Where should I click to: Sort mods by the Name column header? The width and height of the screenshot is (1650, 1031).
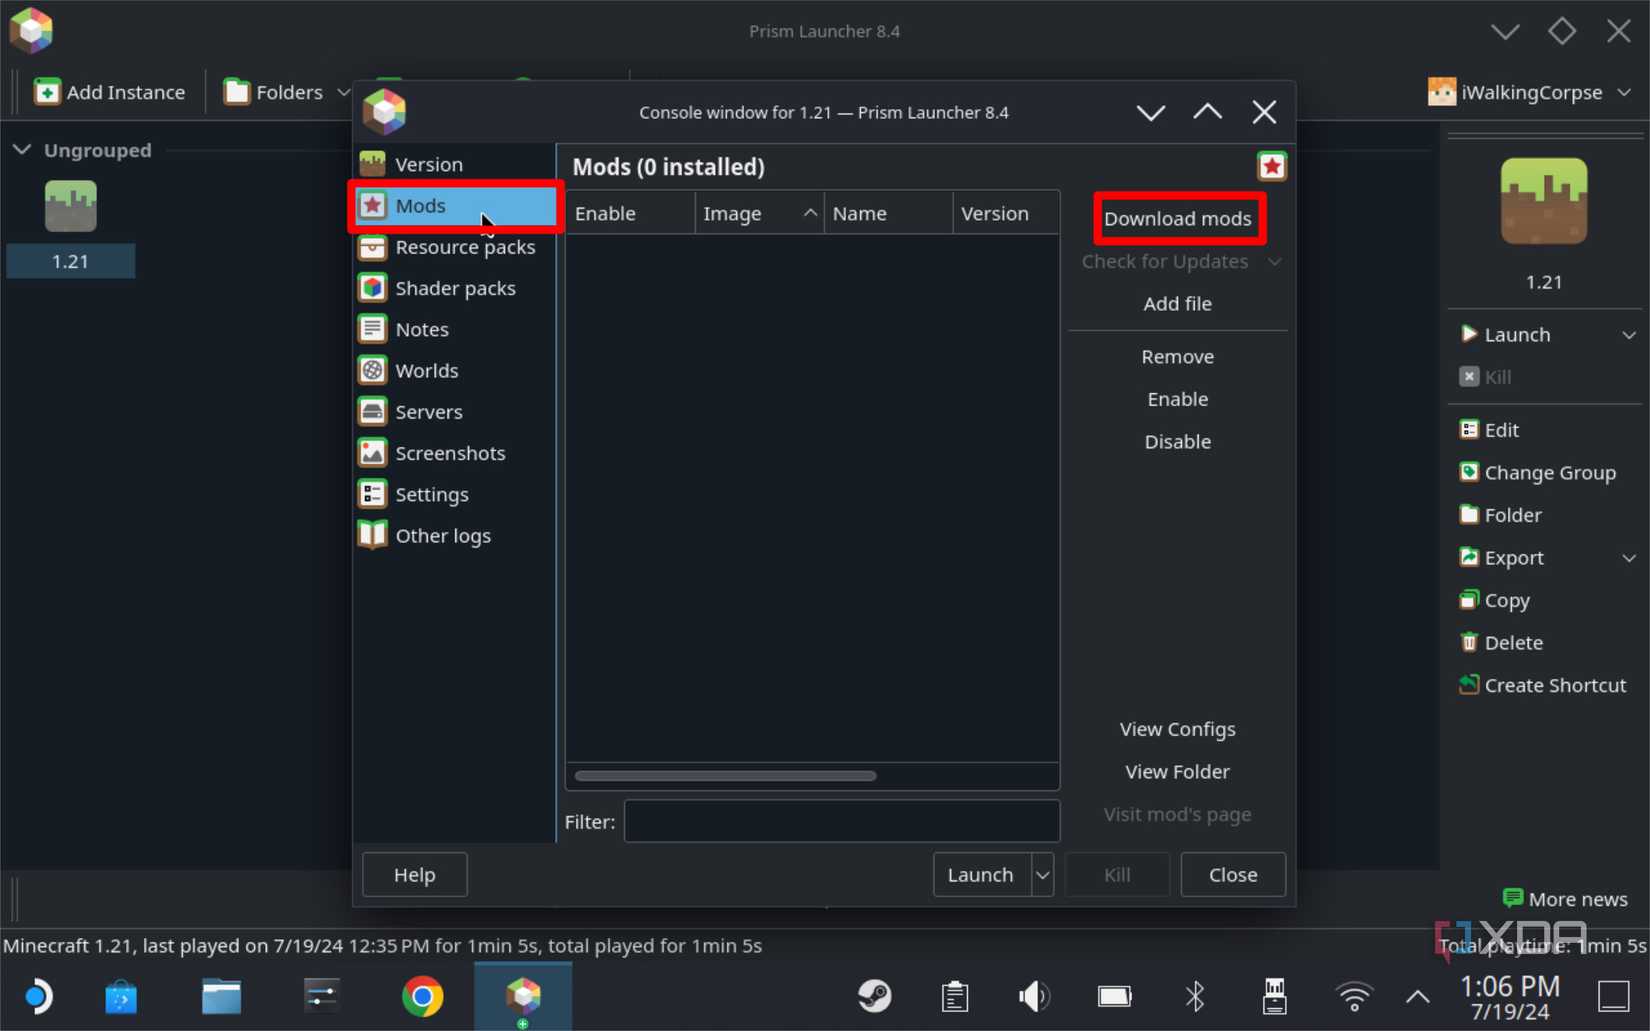coord(888,213)
